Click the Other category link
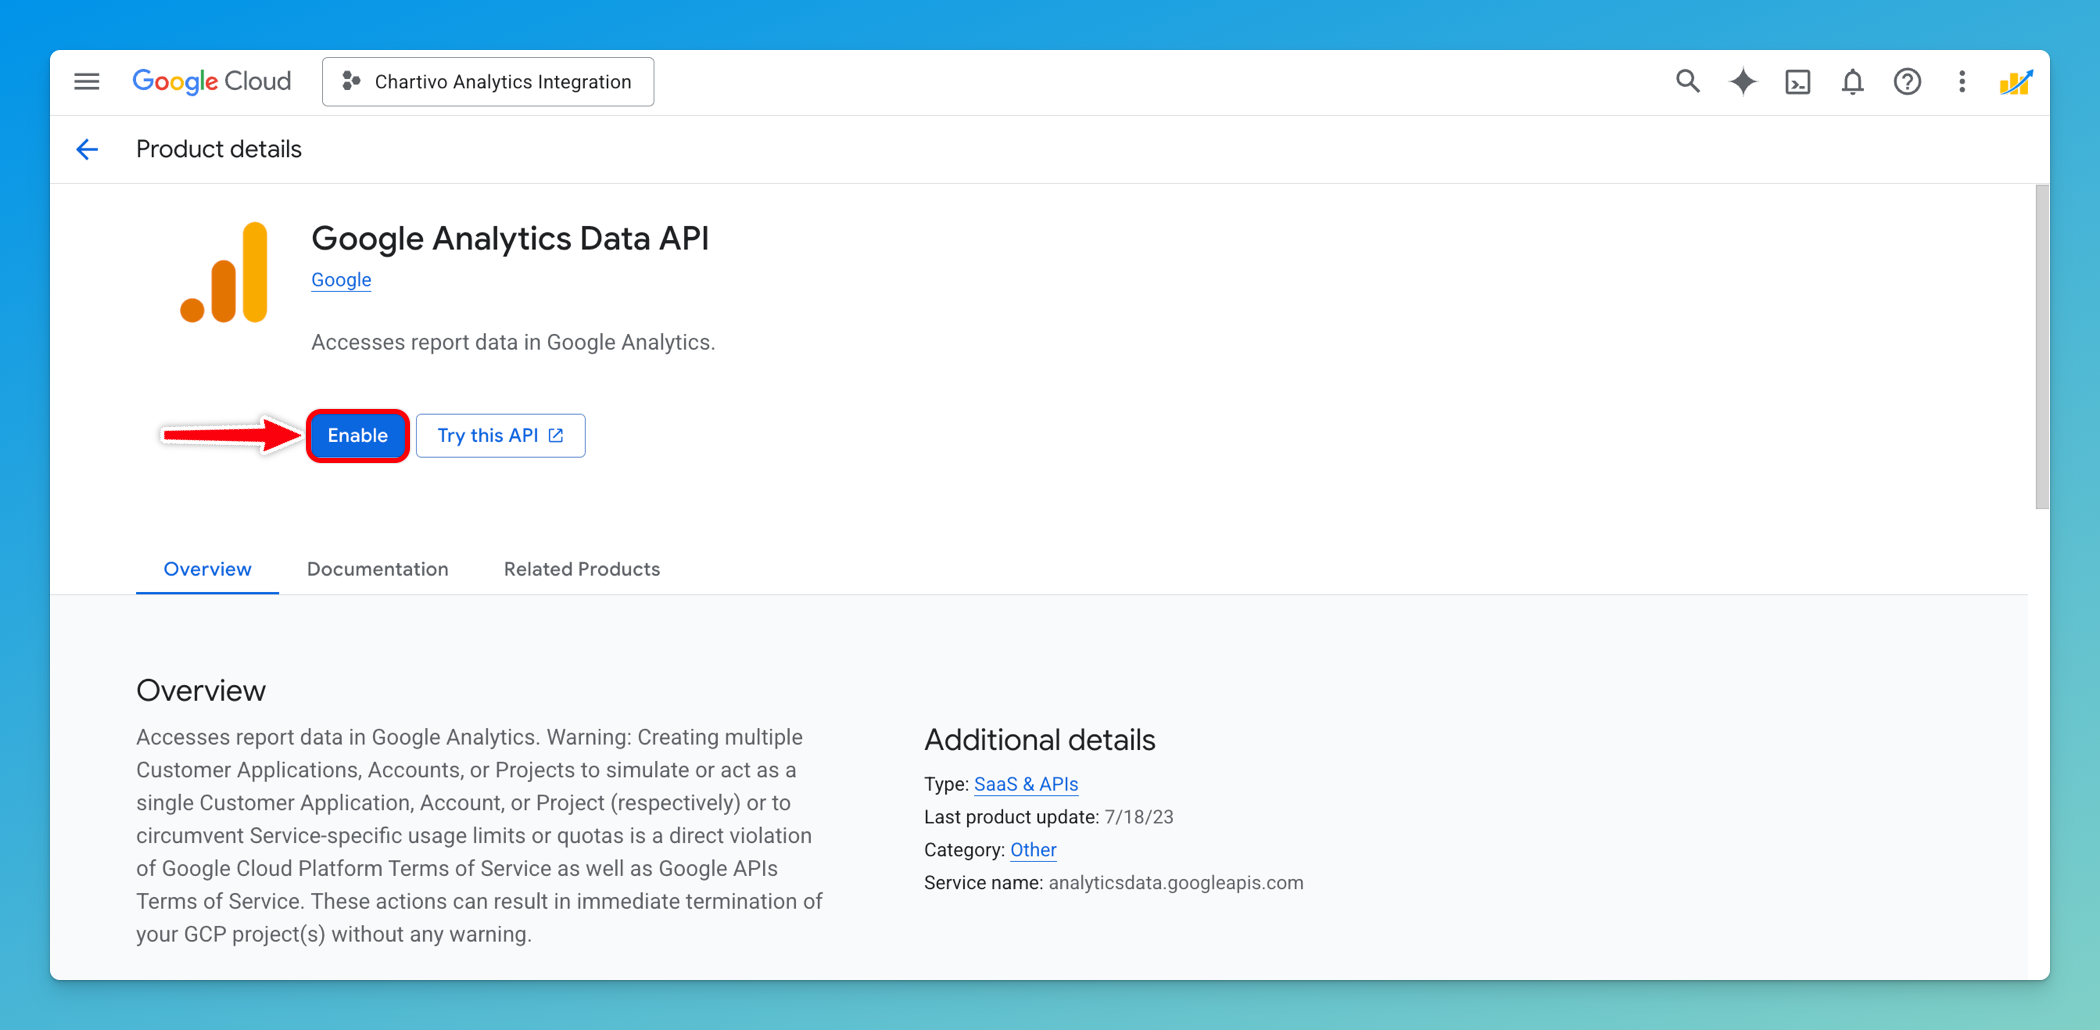2100x1030 pixels. click(x=1033, y=850)
